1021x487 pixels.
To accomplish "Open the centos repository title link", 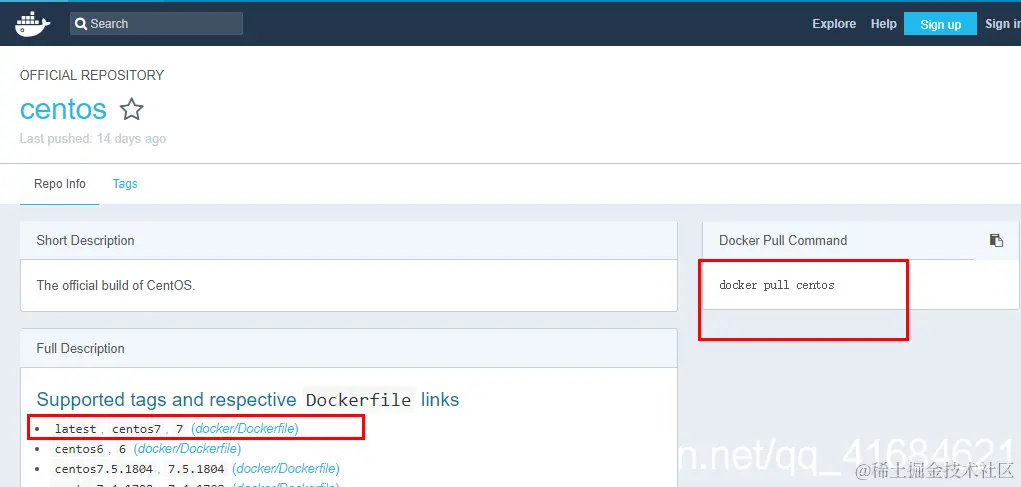I will click(63, 109).
